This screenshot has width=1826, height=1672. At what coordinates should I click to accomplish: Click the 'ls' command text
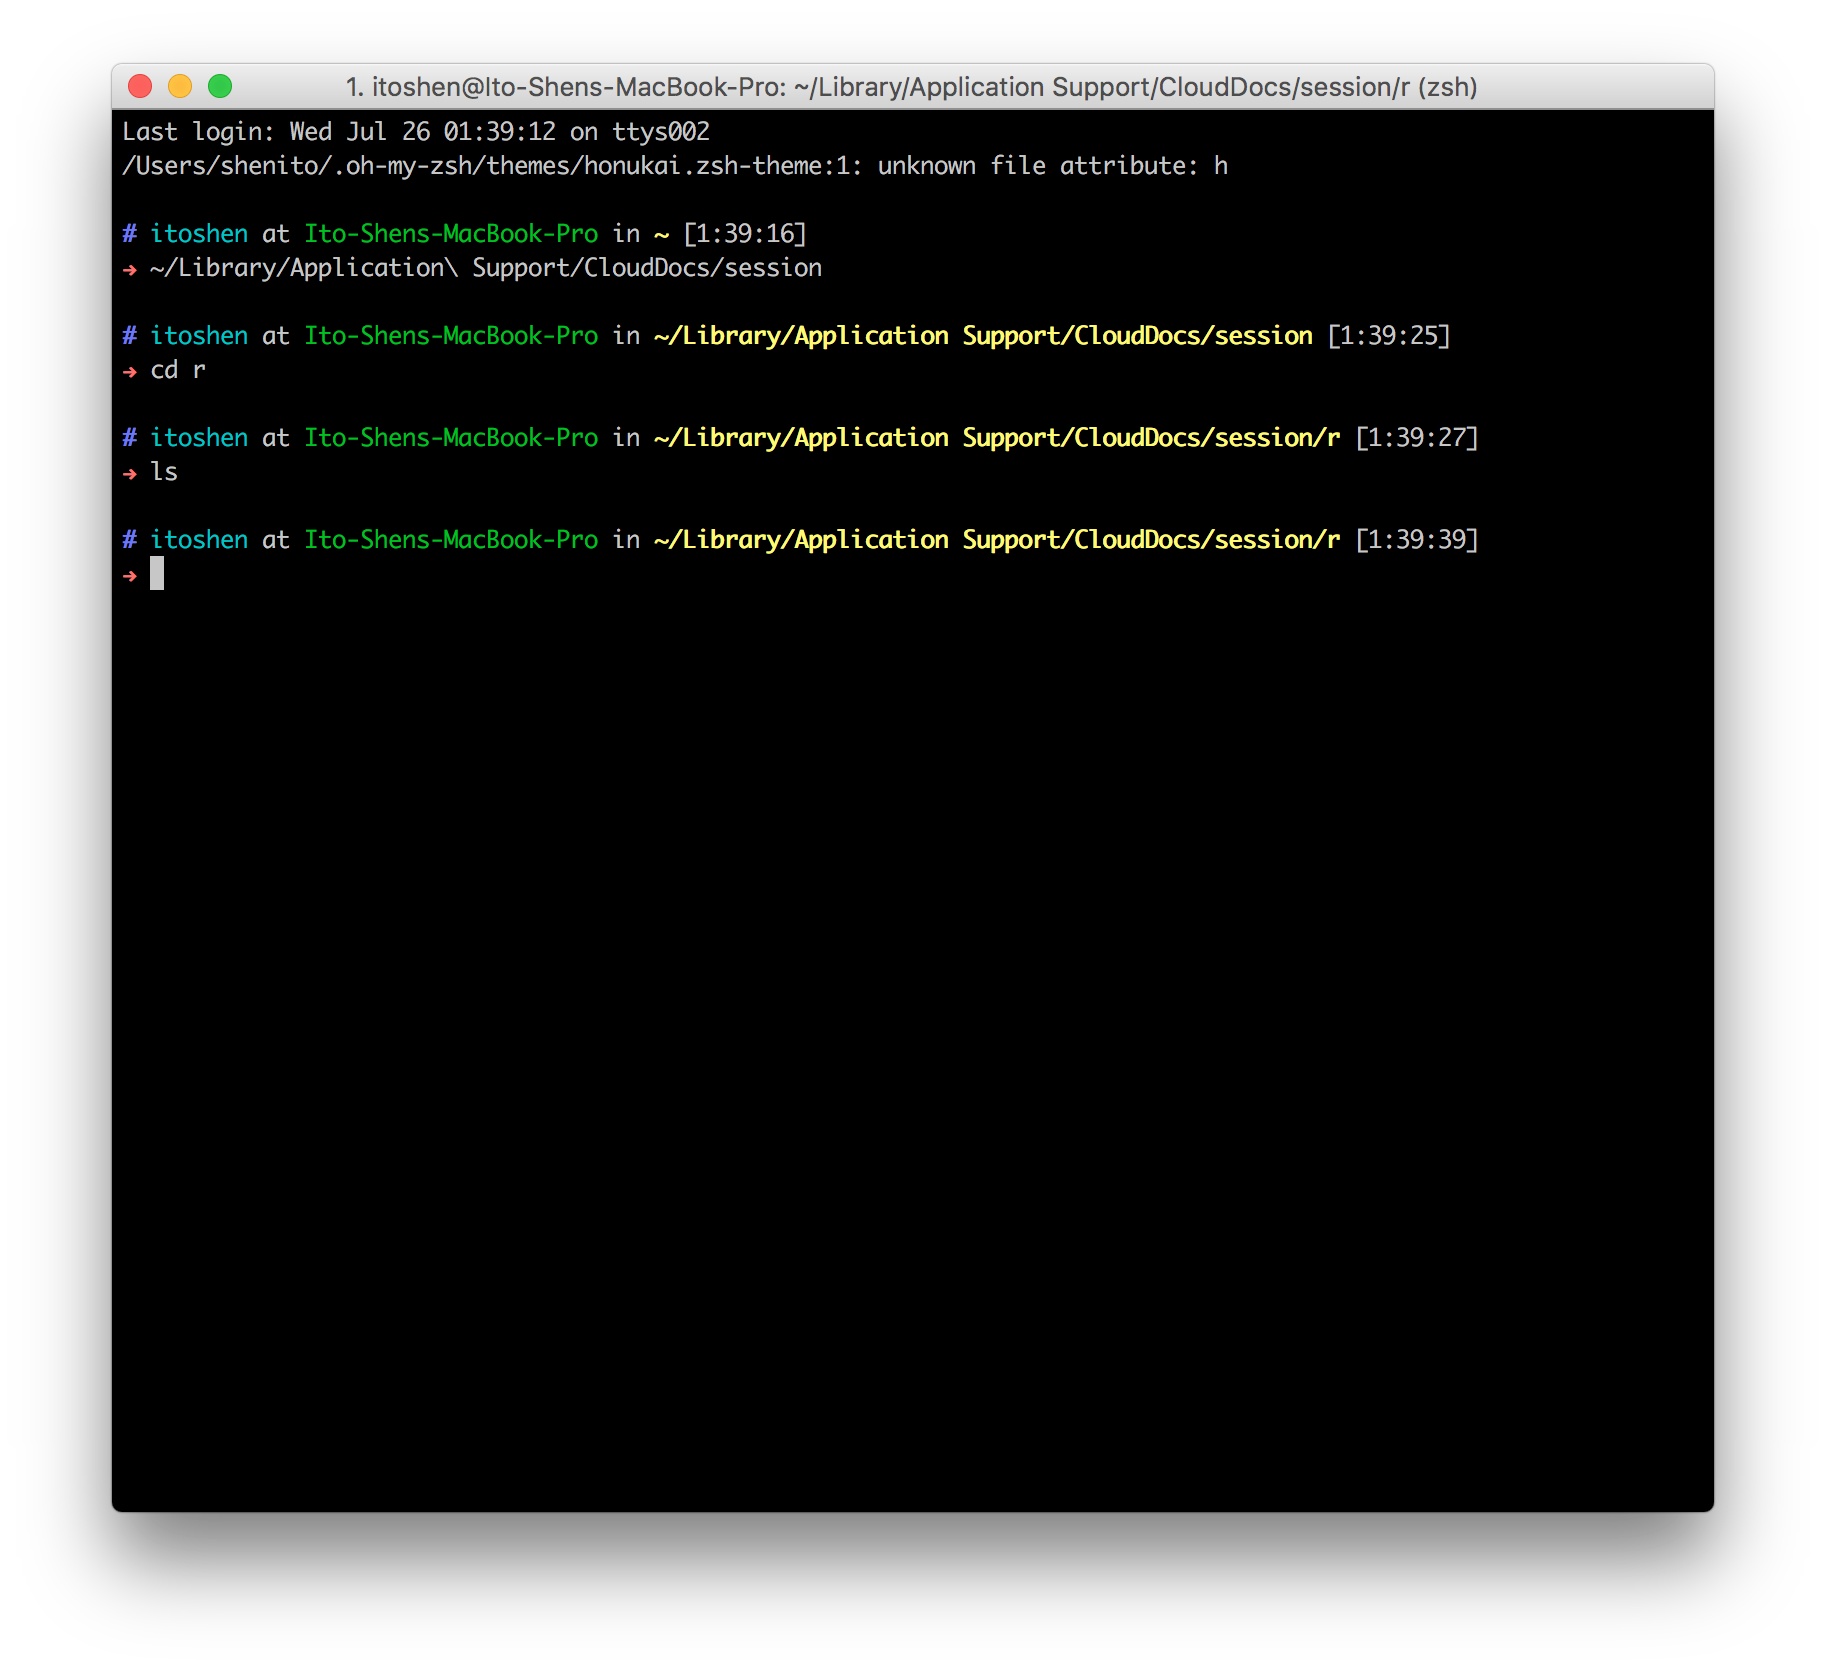pyautogui.click(x=164, y=472)
